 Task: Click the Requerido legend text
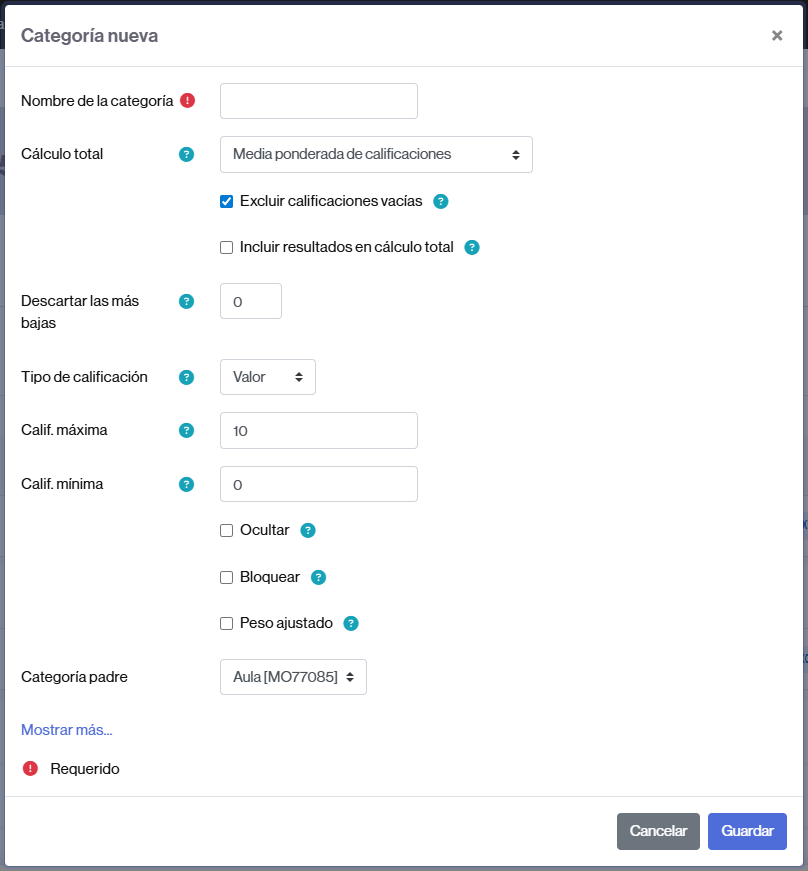[85, 769]
